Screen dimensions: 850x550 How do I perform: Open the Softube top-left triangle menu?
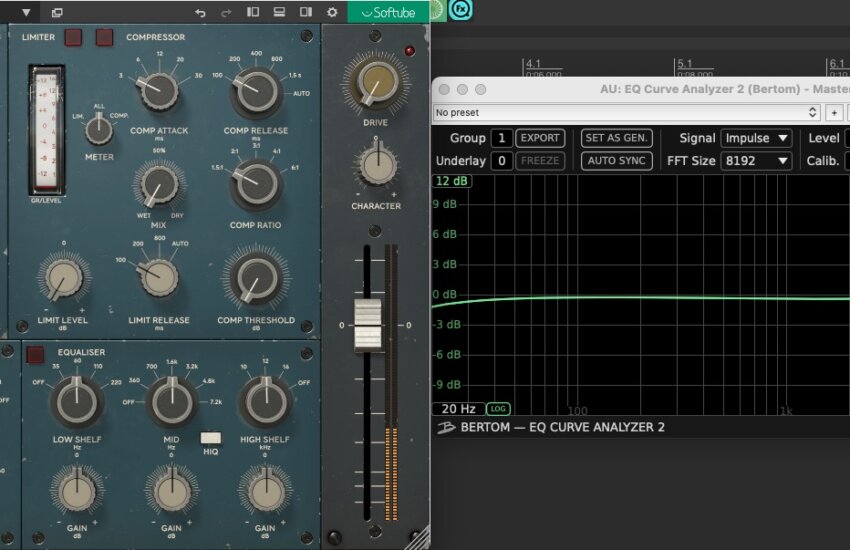pyautogui.click(x=25, y=13)
